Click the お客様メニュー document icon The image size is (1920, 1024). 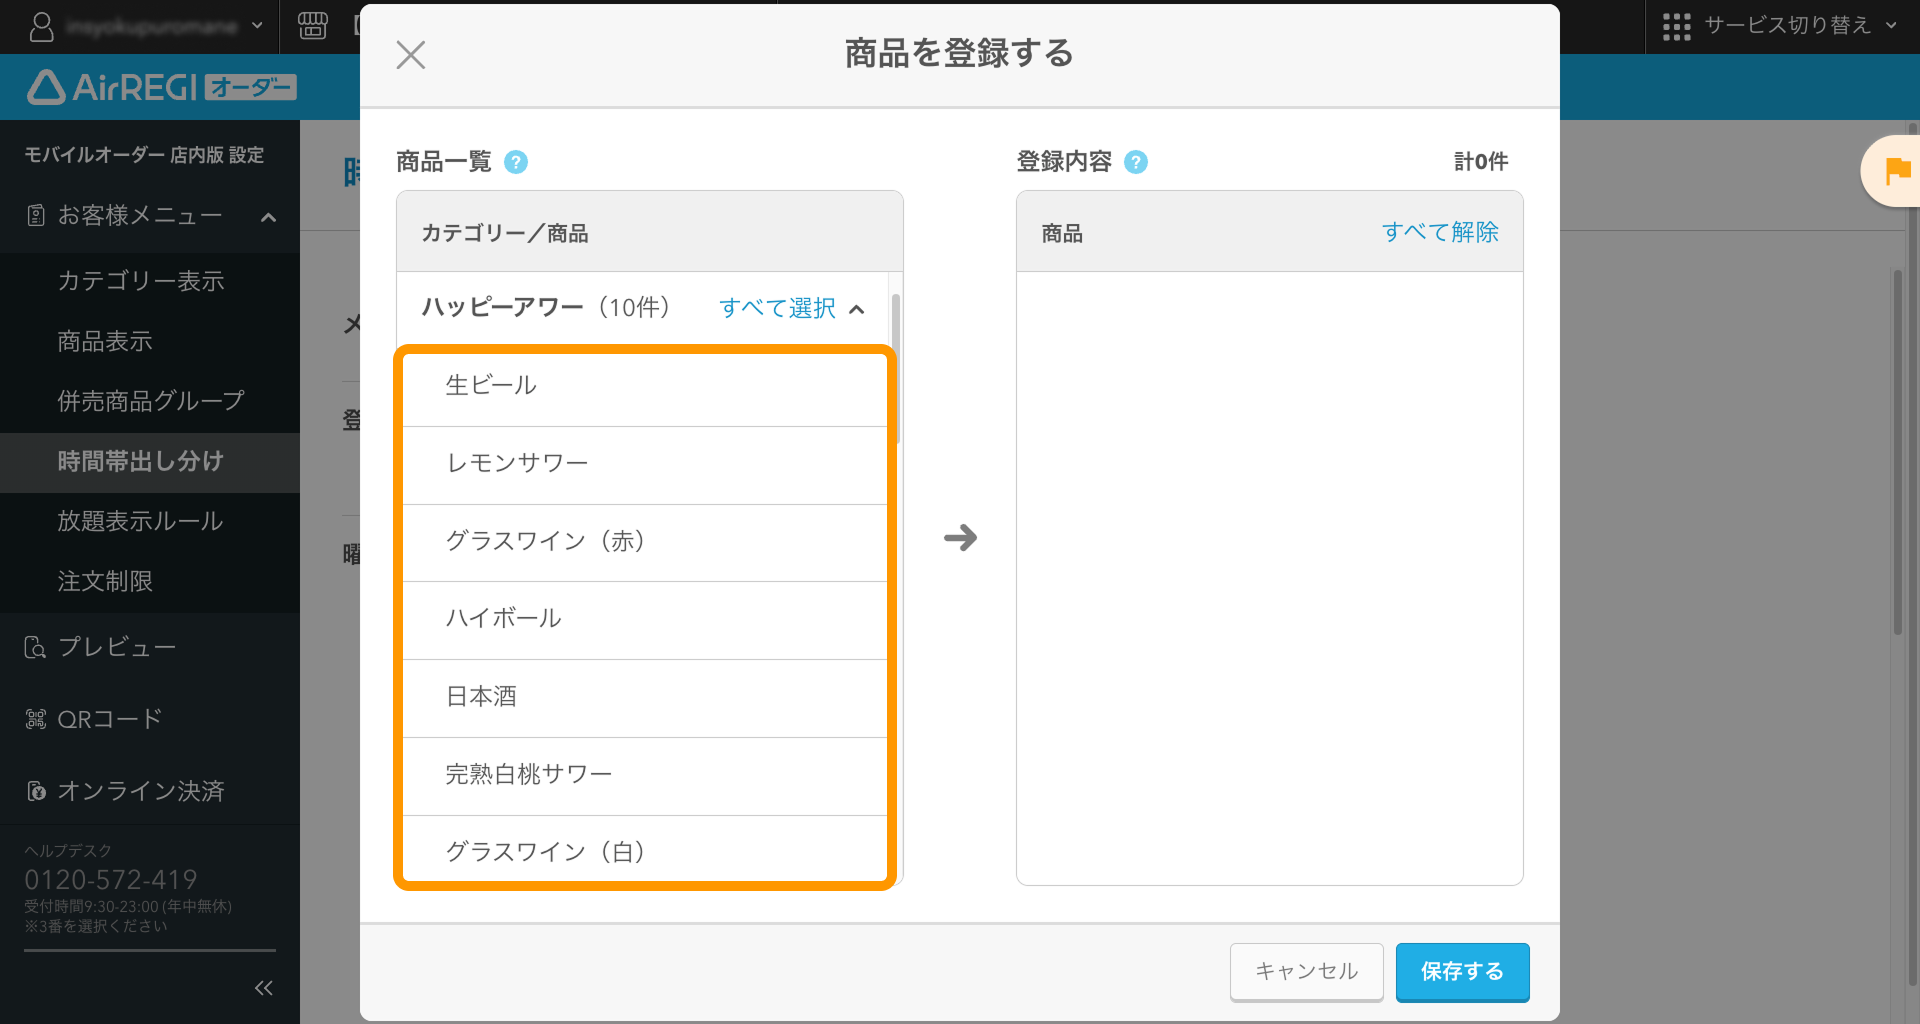pyautogui.click(x=36, y=215)
